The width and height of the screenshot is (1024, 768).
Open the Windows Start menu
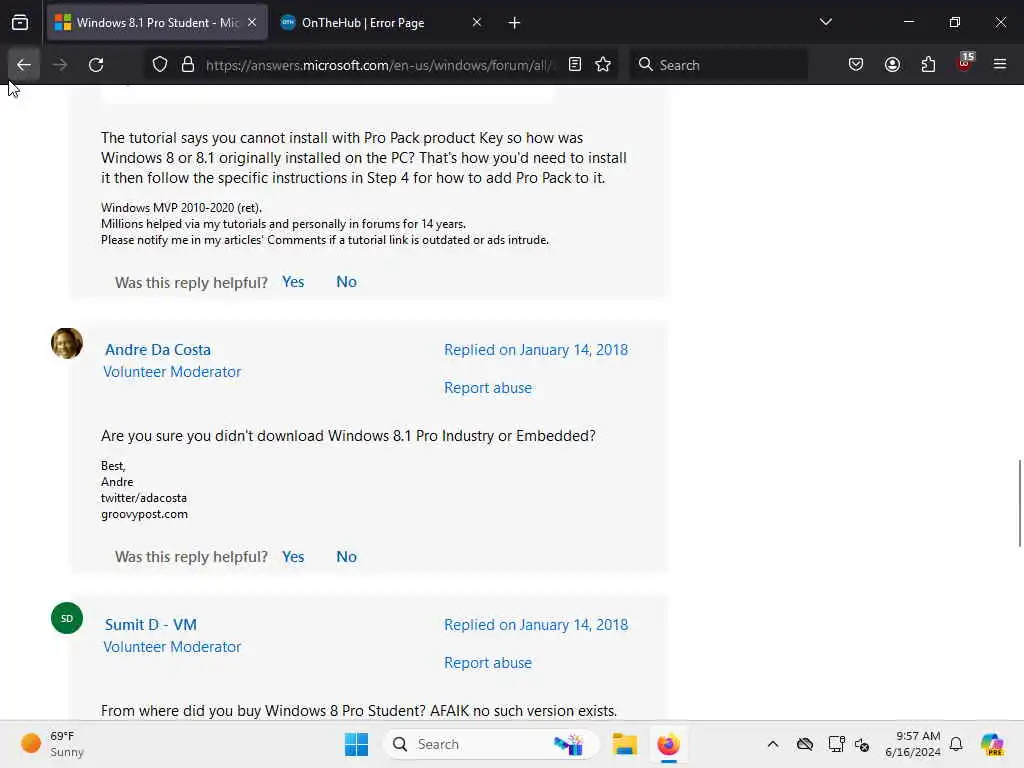click(x=357, y=744)
